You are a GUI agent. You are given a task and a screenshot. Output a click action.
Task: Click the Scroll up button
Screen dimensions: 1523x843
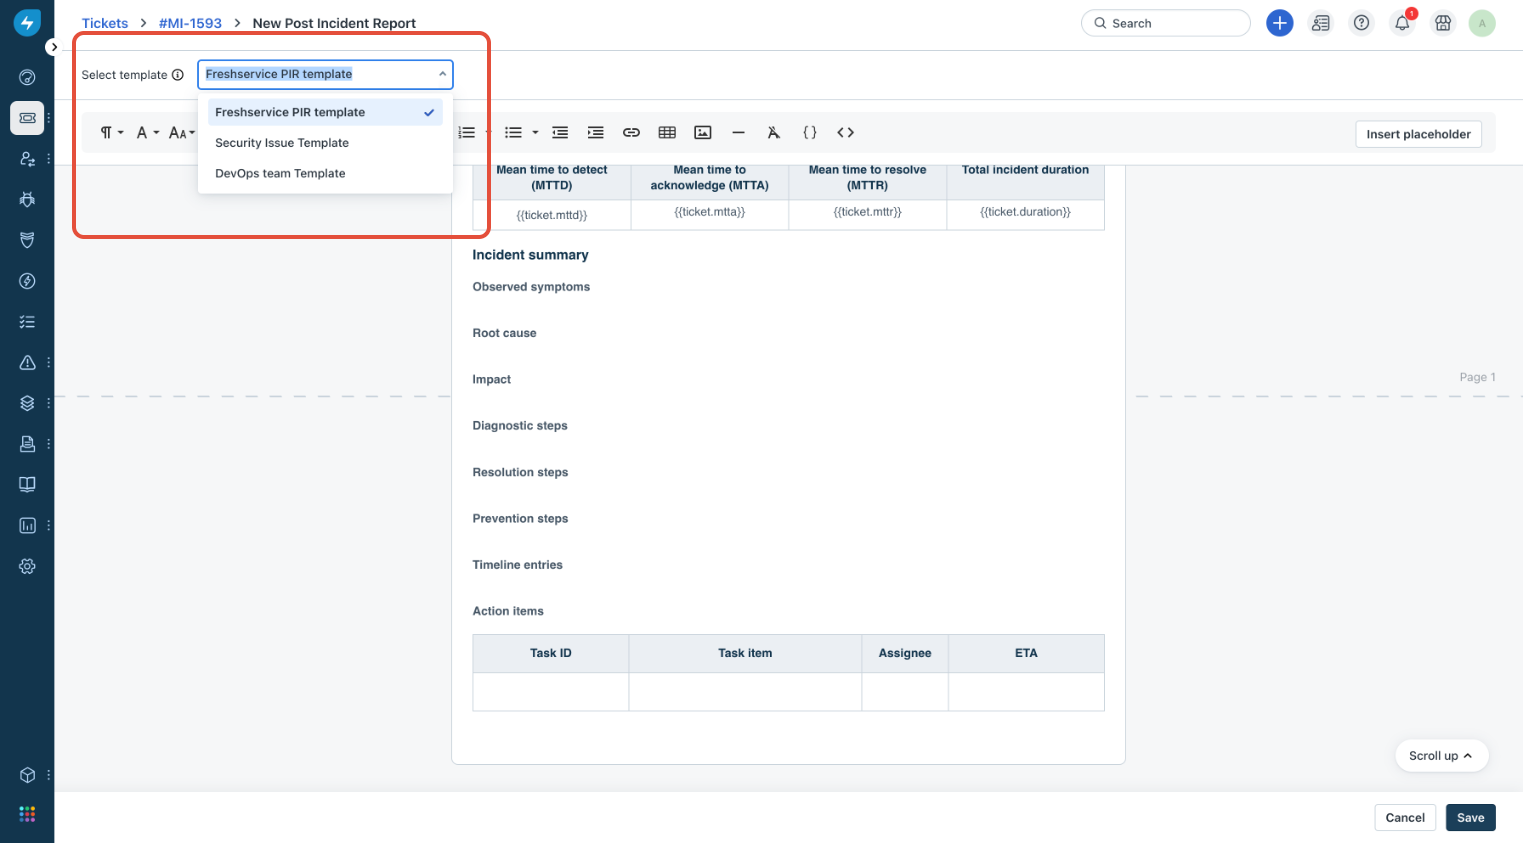click(1441, 756)
